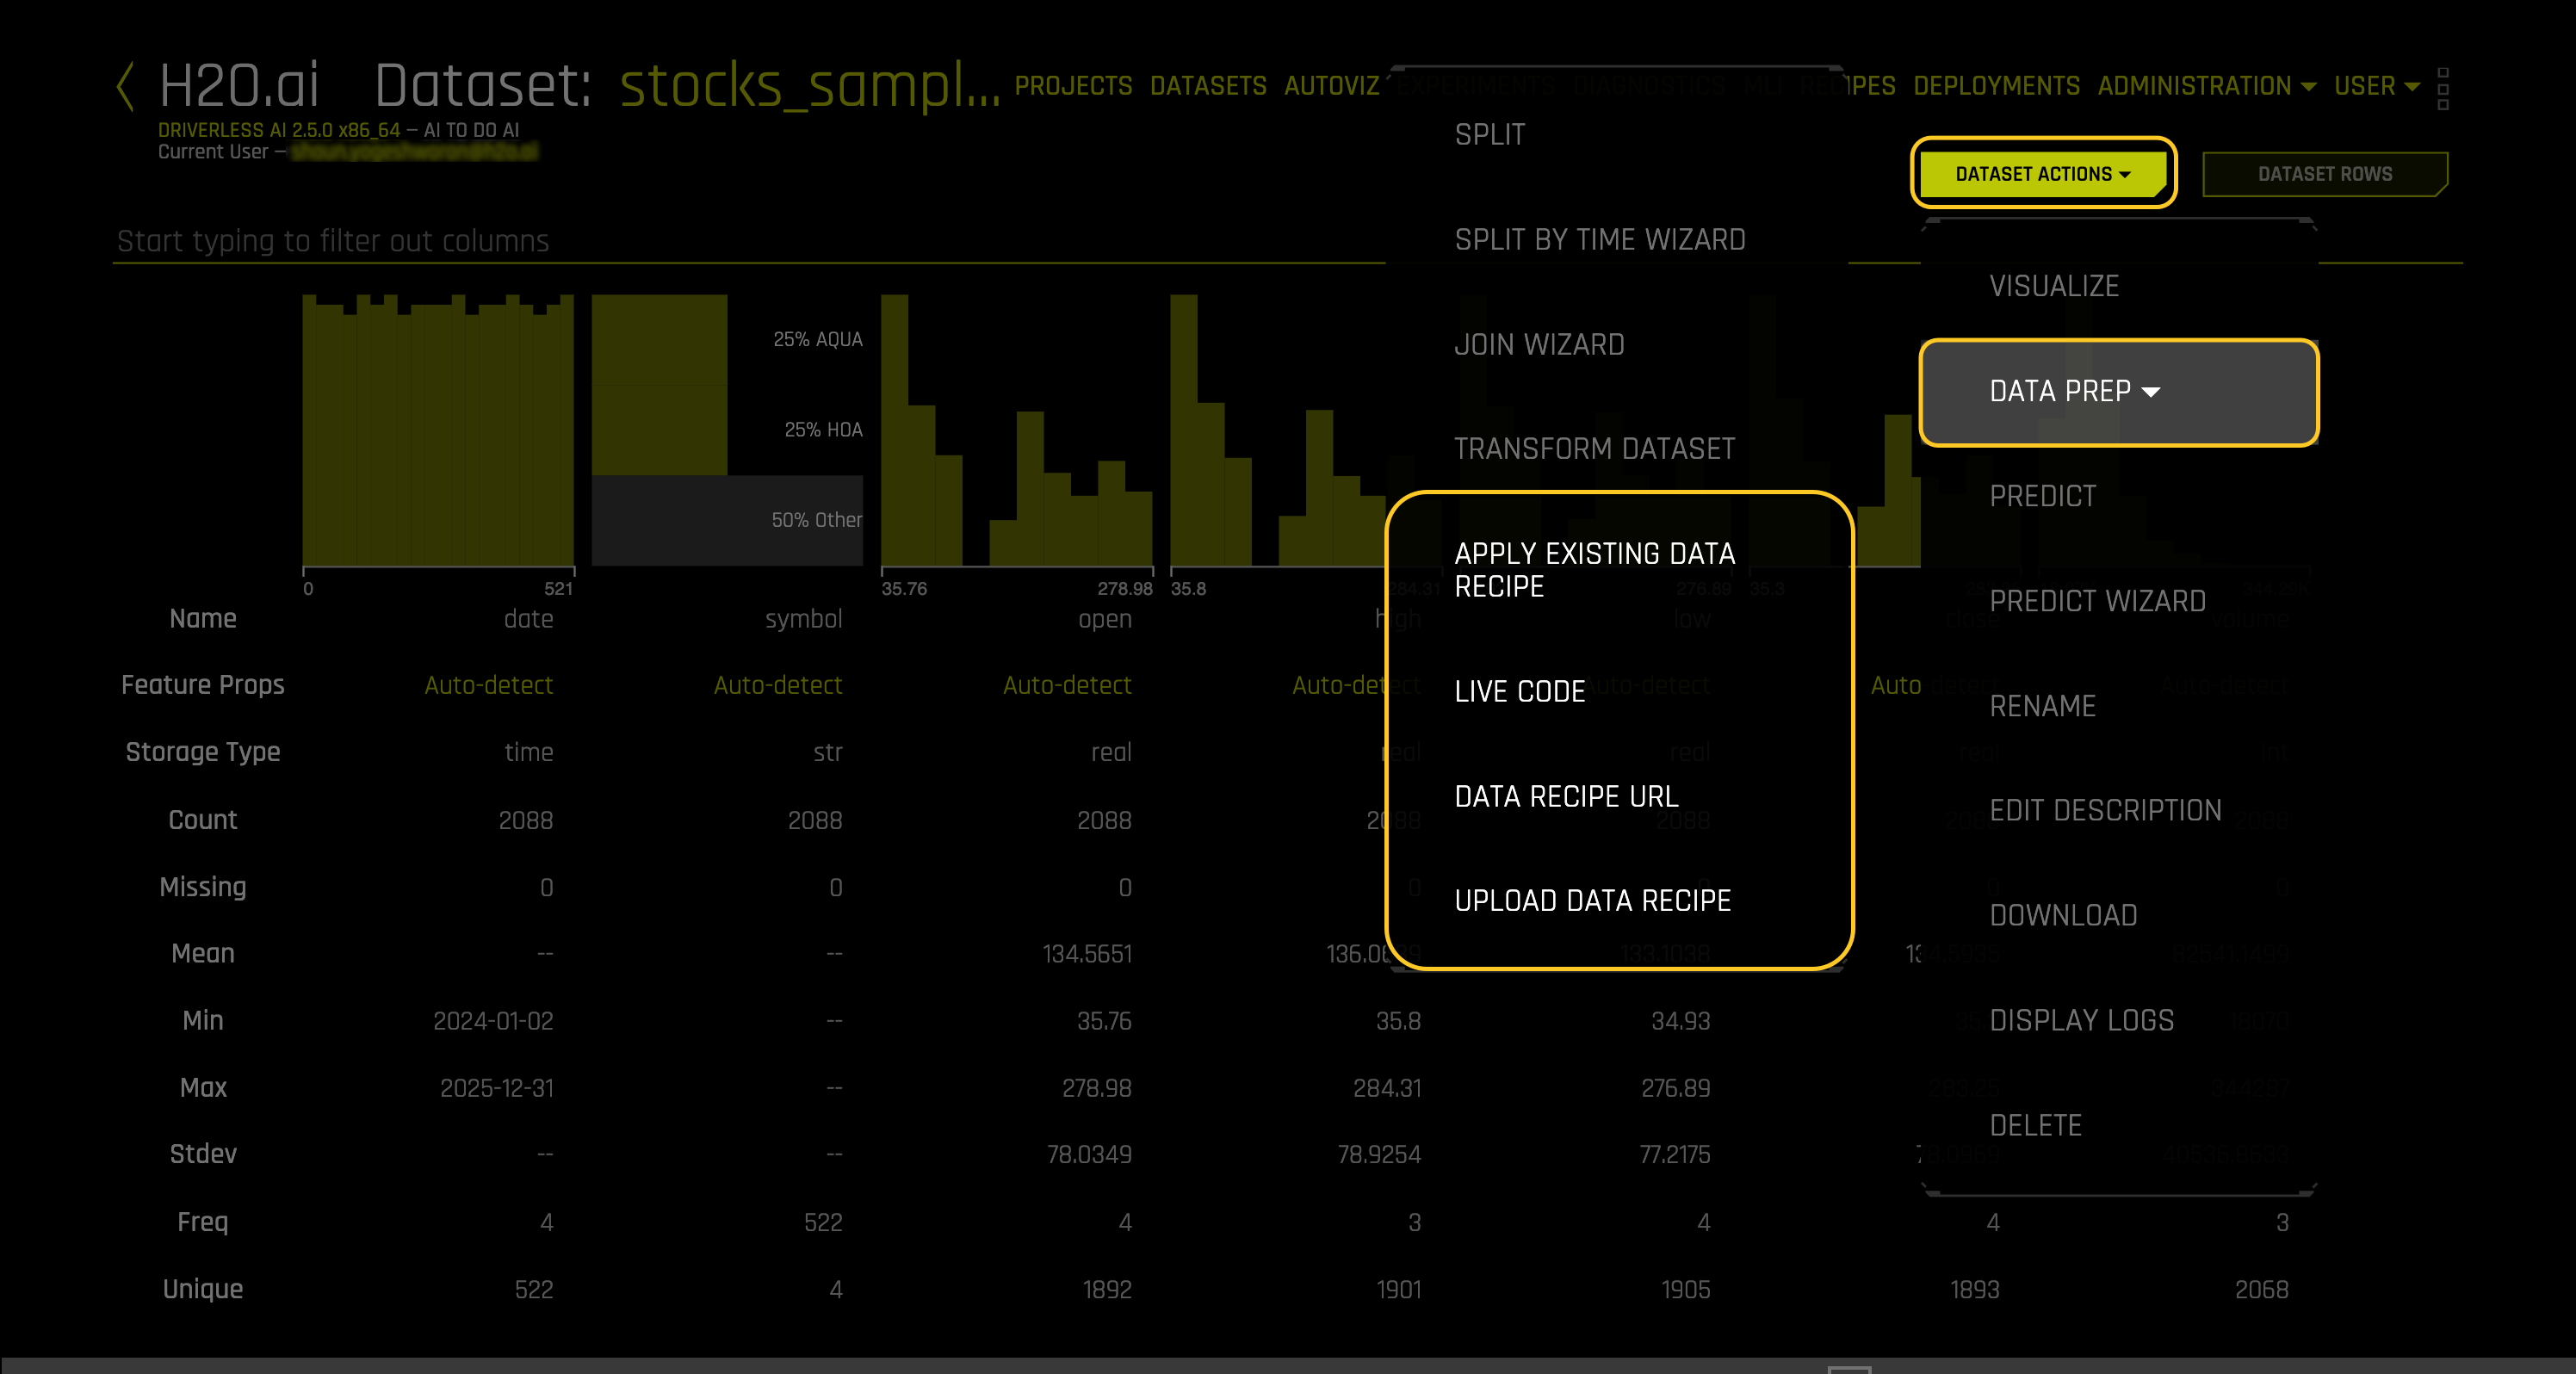Click Auto-detect for the date column
Viewport: 2576px width, 1374px height.
(x=488, y=686)
